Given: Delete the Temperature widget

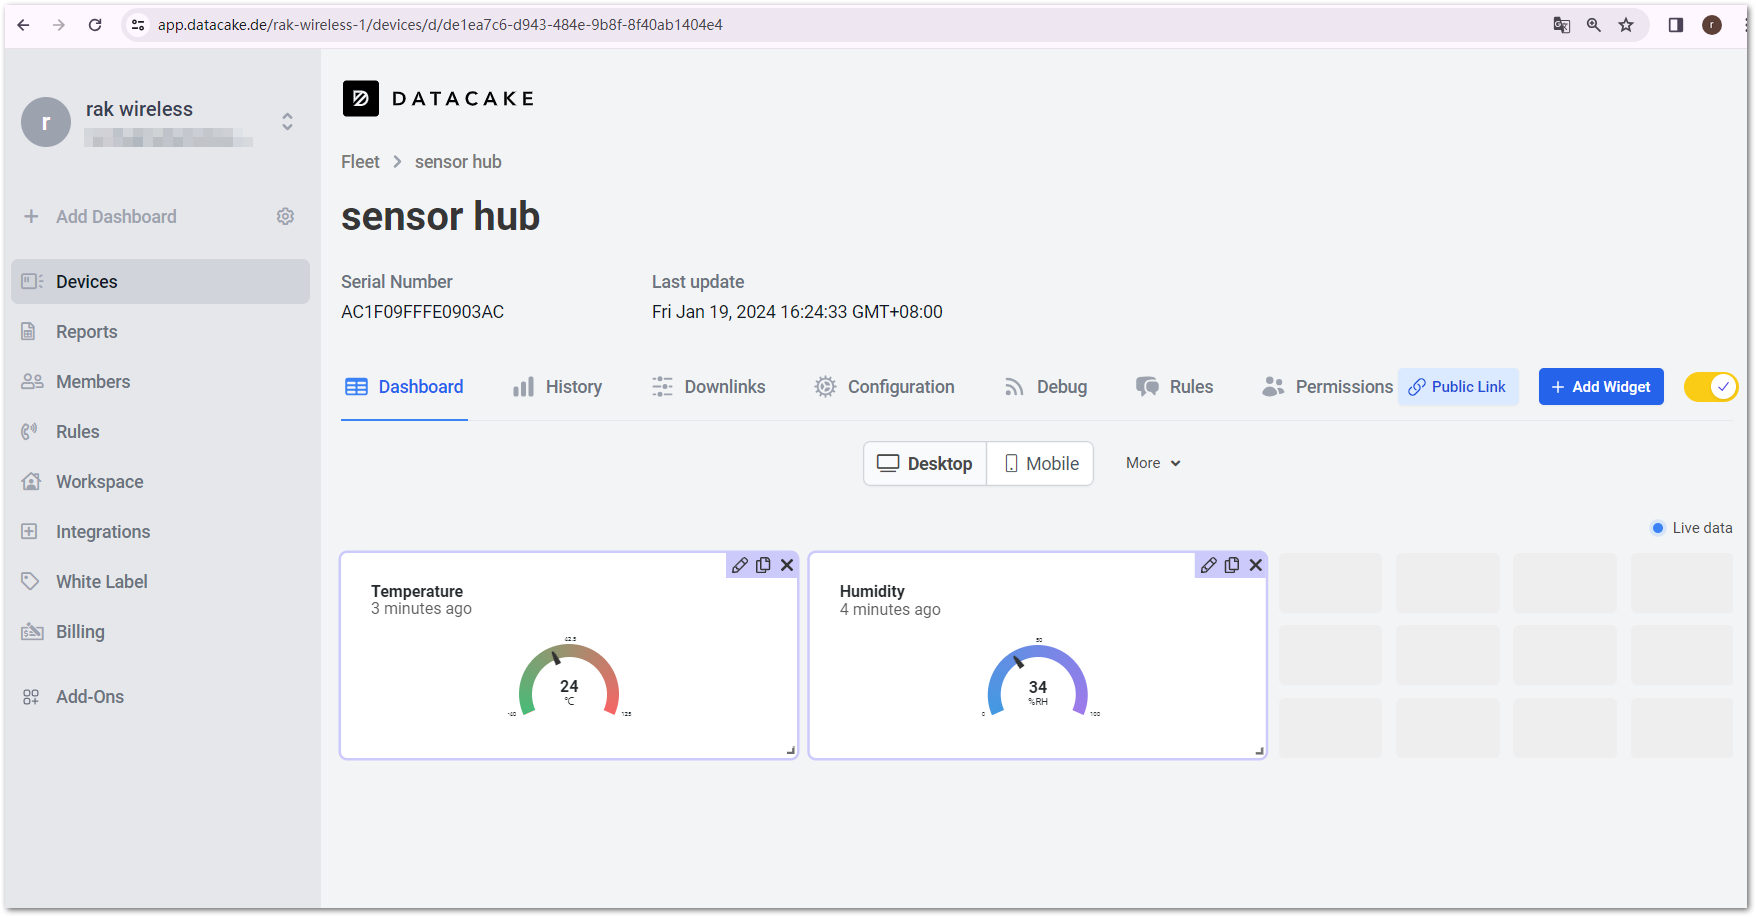Looking at the screenshot, I should [x=787, y=565].
